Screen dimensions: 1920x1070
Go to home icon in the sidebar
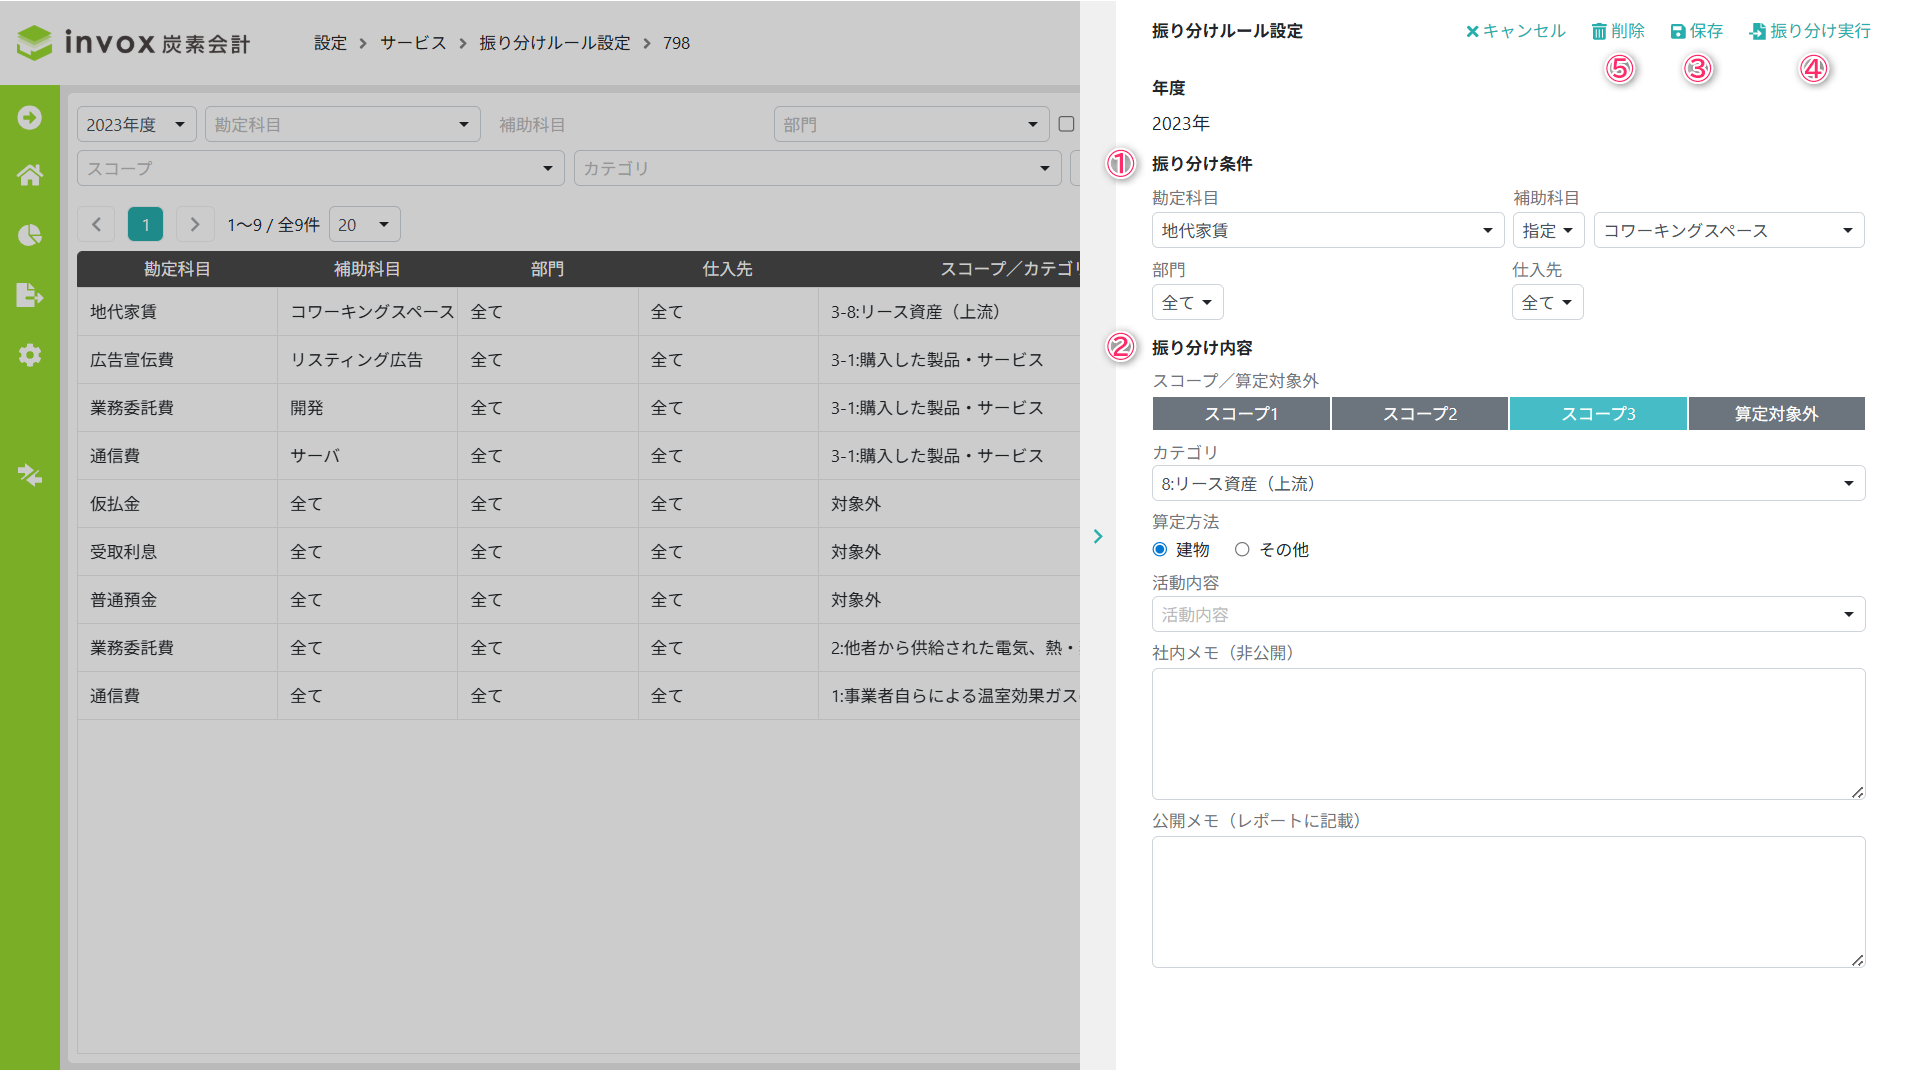pyautogui.click(x=30, y=175)
